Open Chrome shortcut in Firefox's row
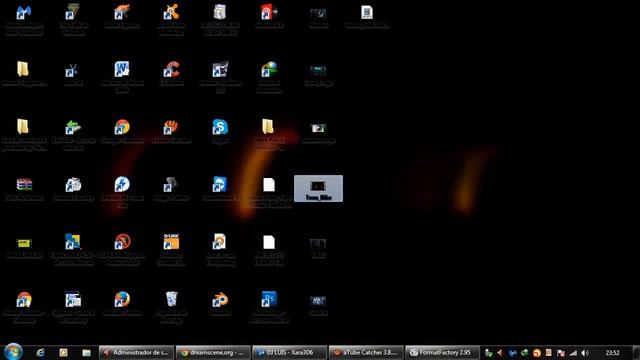 [24, 299]
